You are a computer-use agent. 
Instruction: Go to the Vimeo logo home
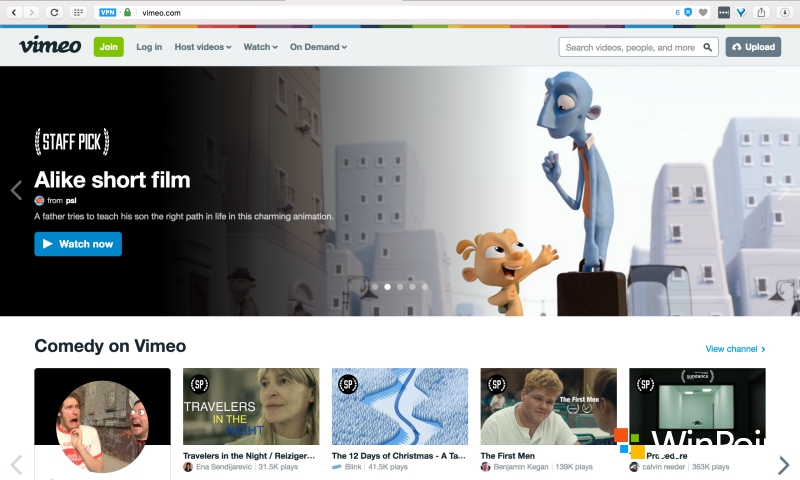click(x=50, y=45)
